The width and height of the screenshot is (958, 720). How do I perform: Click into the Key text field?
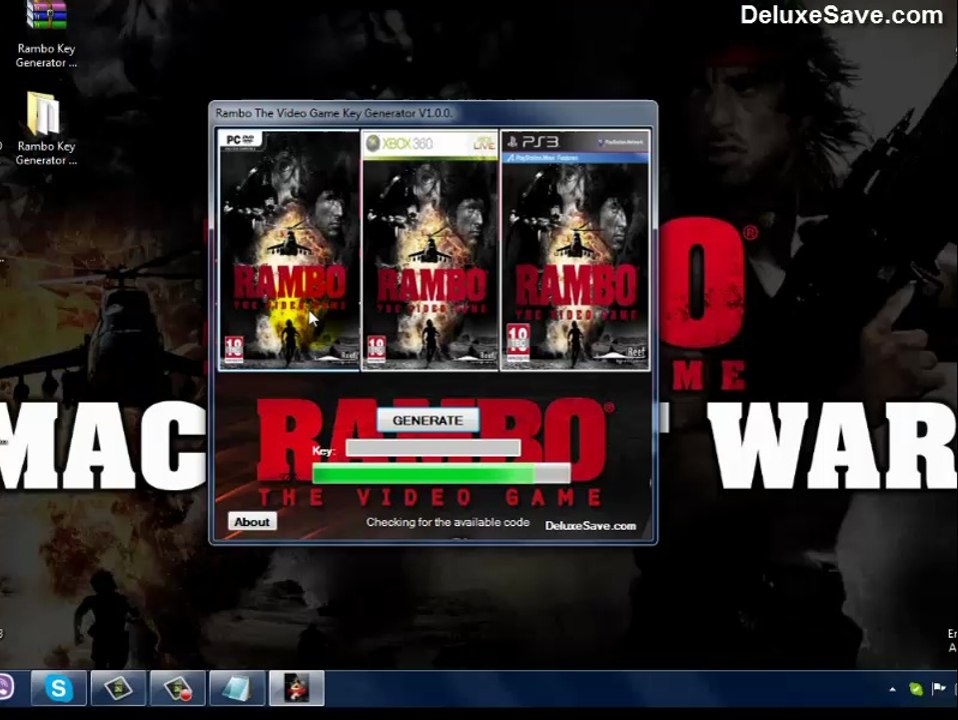[433, 448]
